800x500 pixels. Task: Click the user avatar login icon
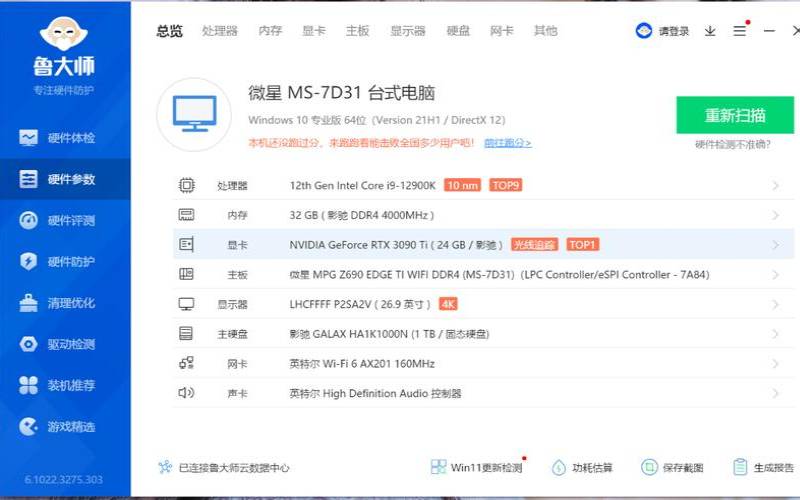[x=644, y=31]
